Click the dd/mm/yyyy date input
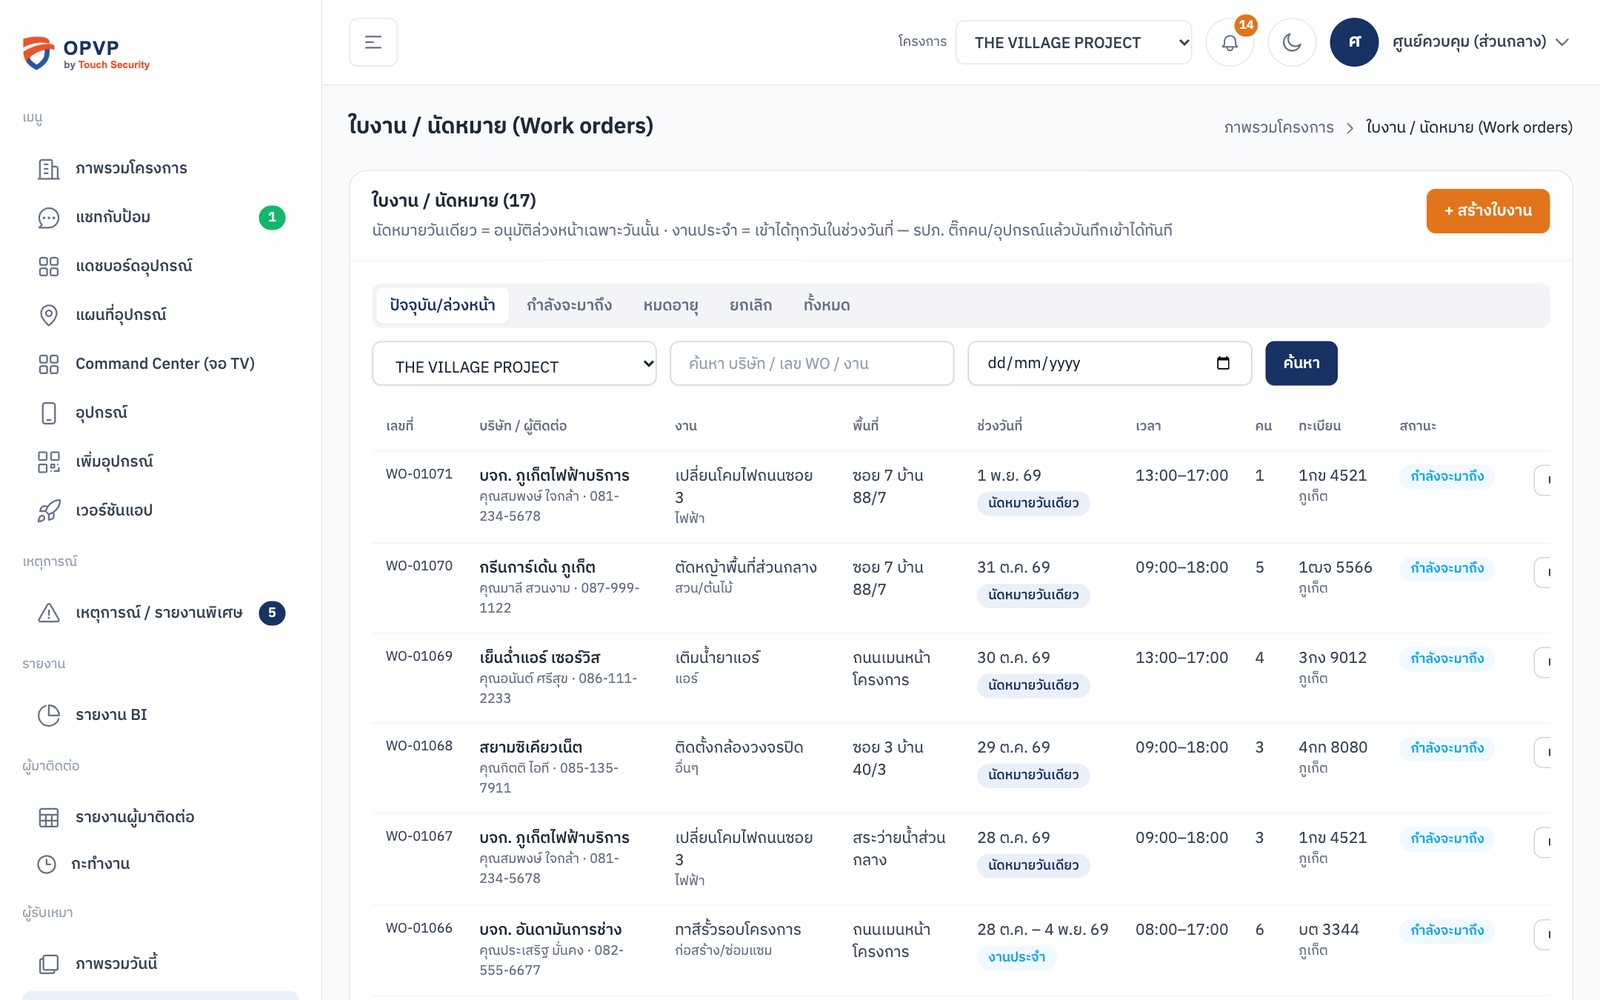The height and width of the screenshot is (1000, 1600). coord(1109,363)
